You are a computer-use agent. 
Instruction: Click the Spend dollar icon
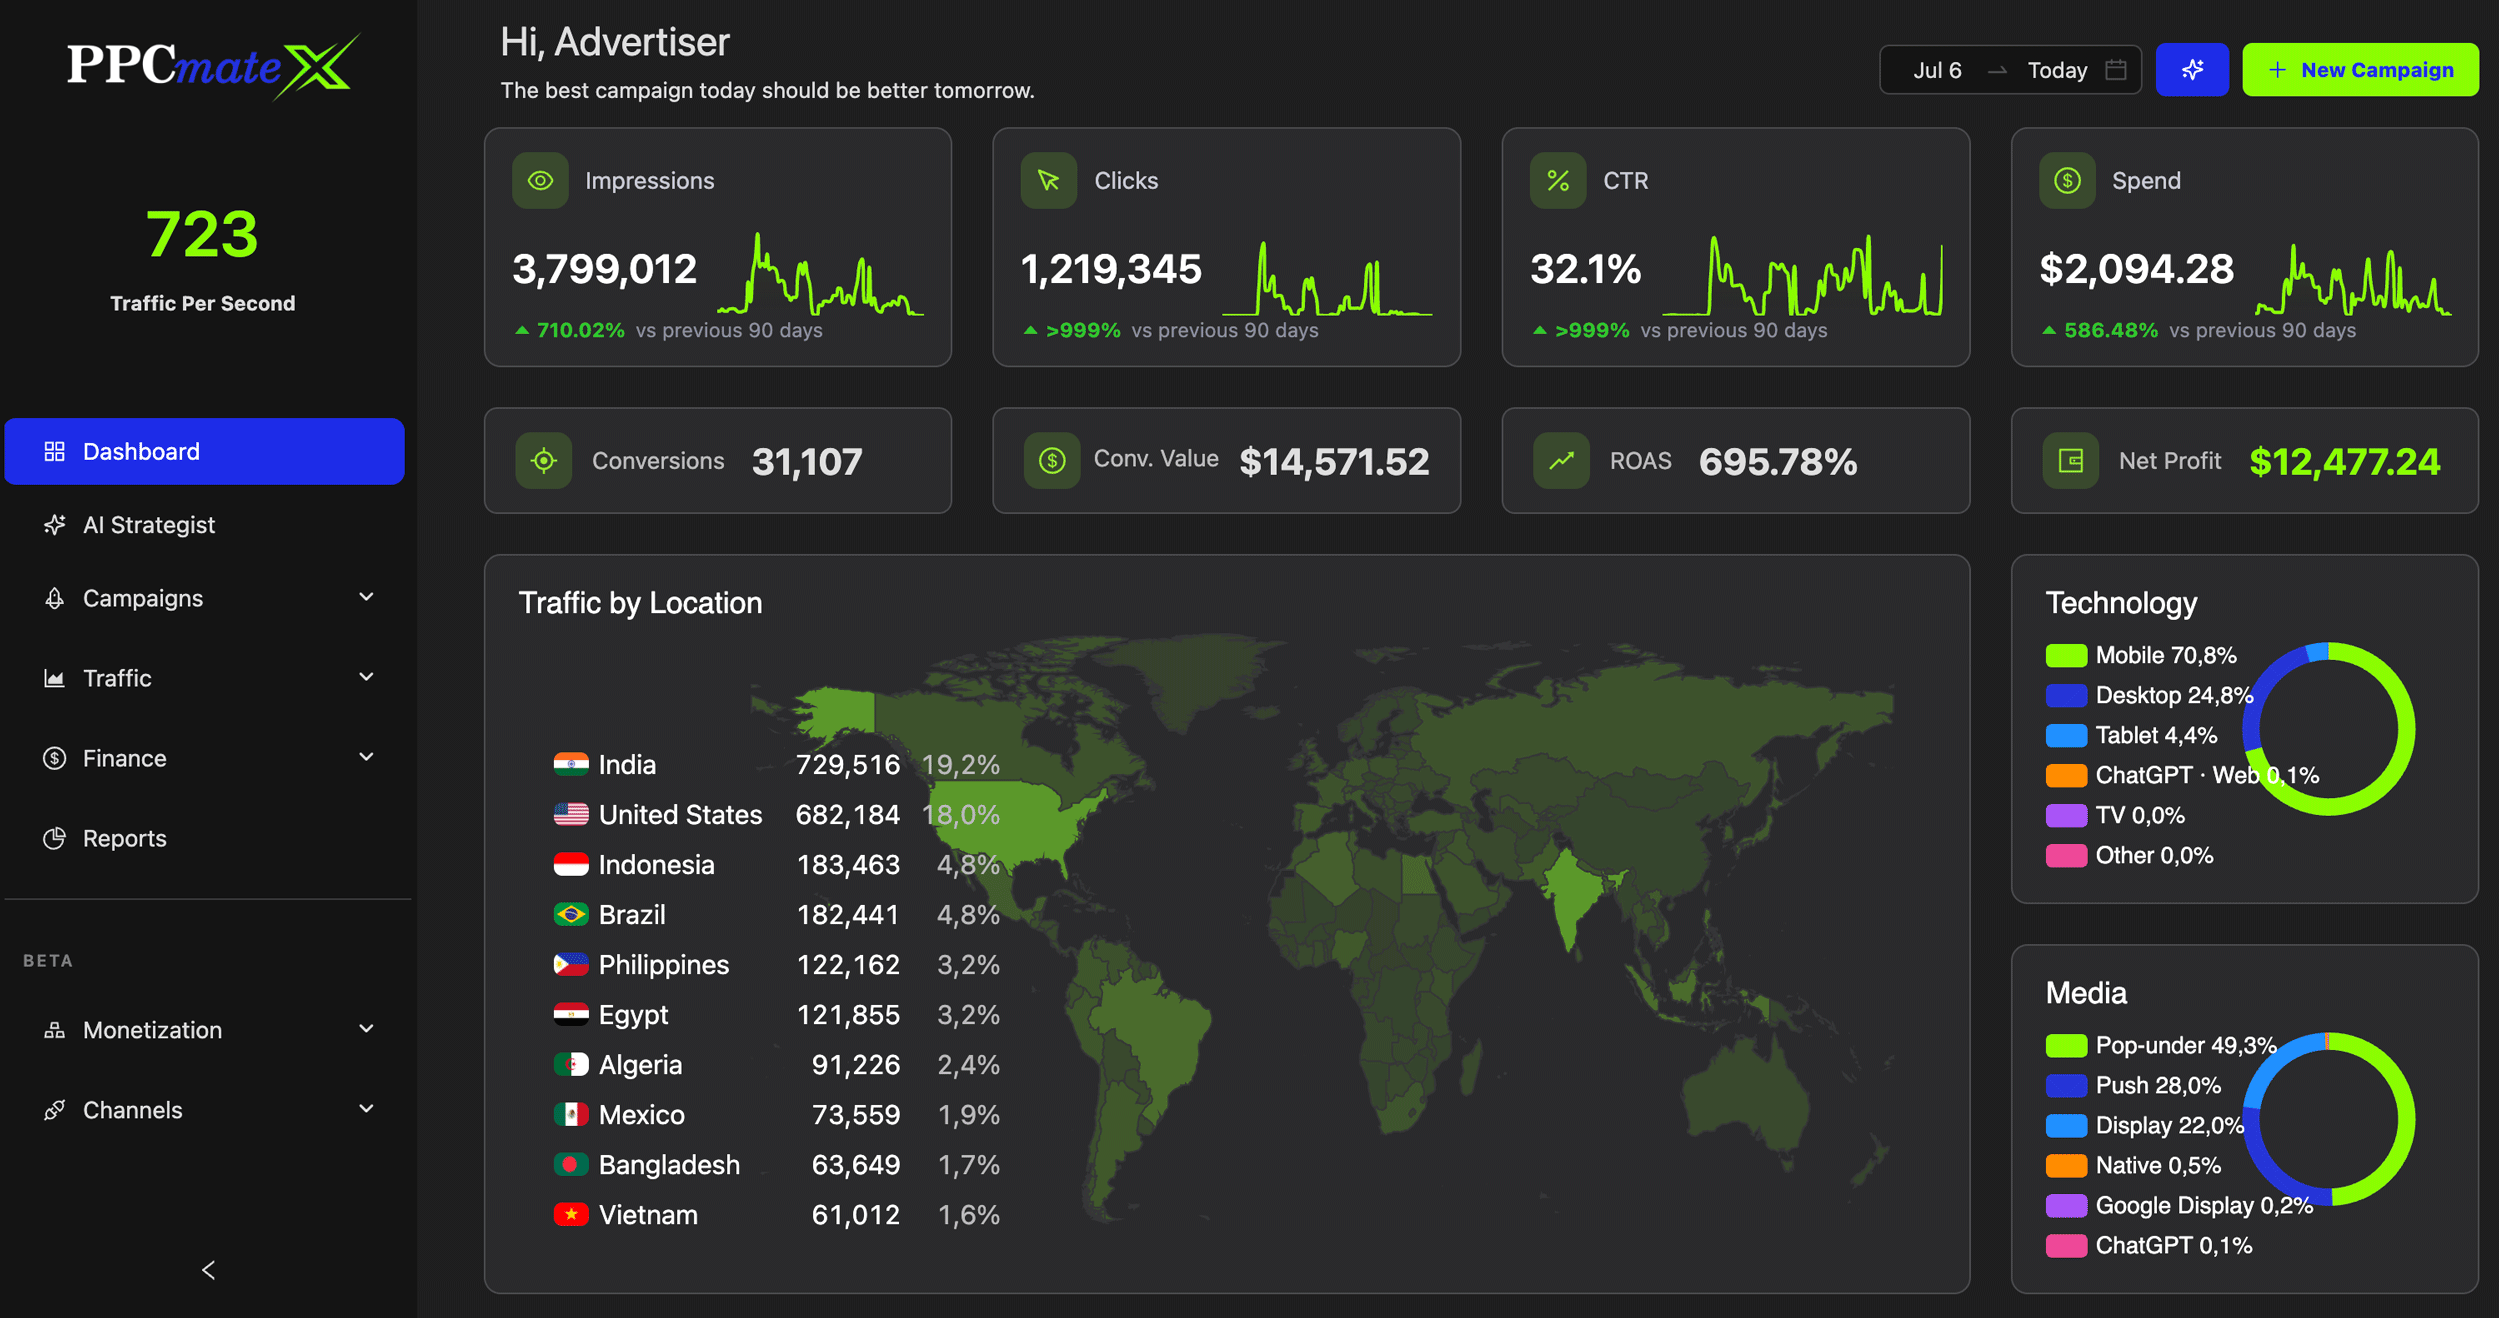coord(2067,181)
